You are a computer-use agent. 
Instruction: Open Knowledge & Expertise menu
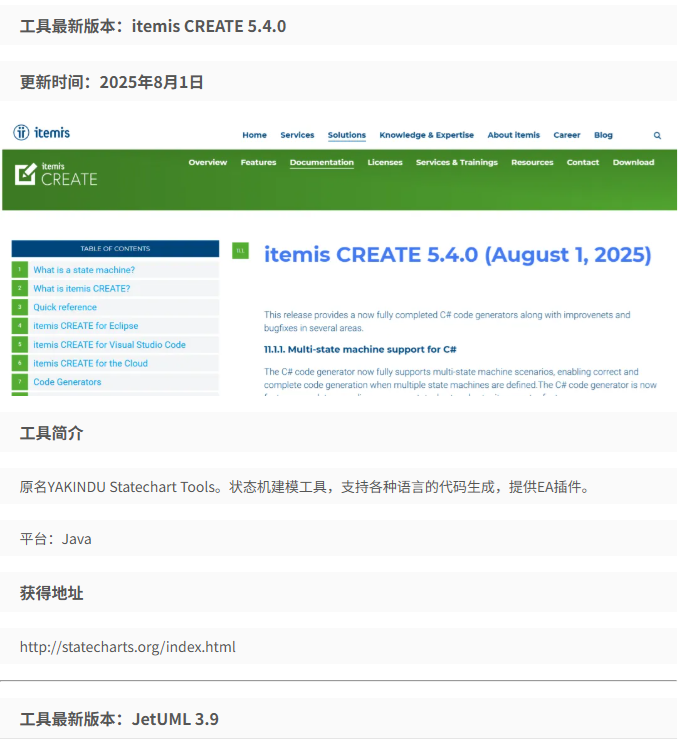(x=426, y=135)
